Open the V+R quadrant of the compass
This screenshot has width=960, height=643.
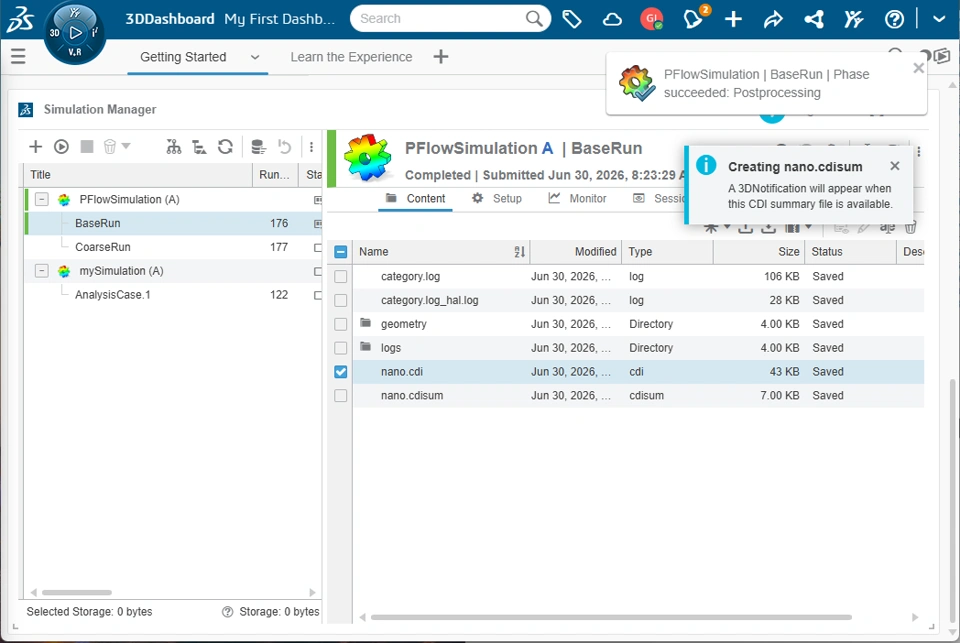(x=75, y=53)
